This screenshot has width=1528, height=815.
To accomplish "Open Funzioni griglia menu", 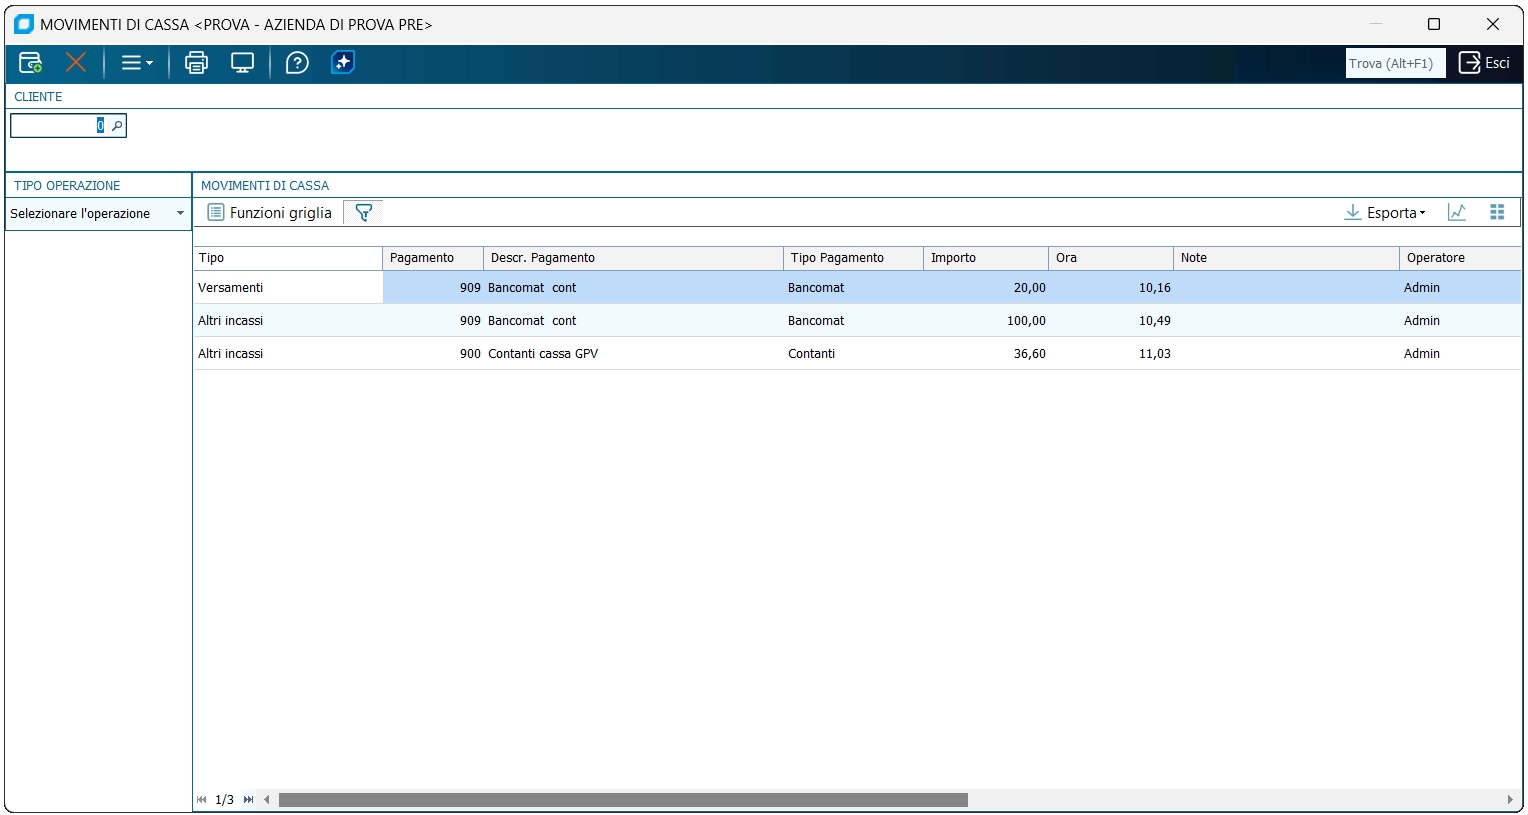I will [270, 212].
